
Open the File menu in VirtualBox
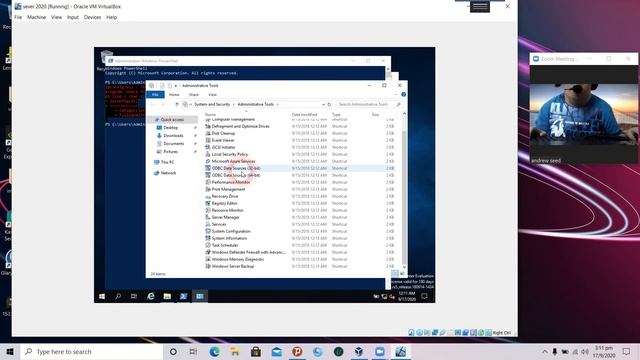pyautogui.click(x=18, y=17)
